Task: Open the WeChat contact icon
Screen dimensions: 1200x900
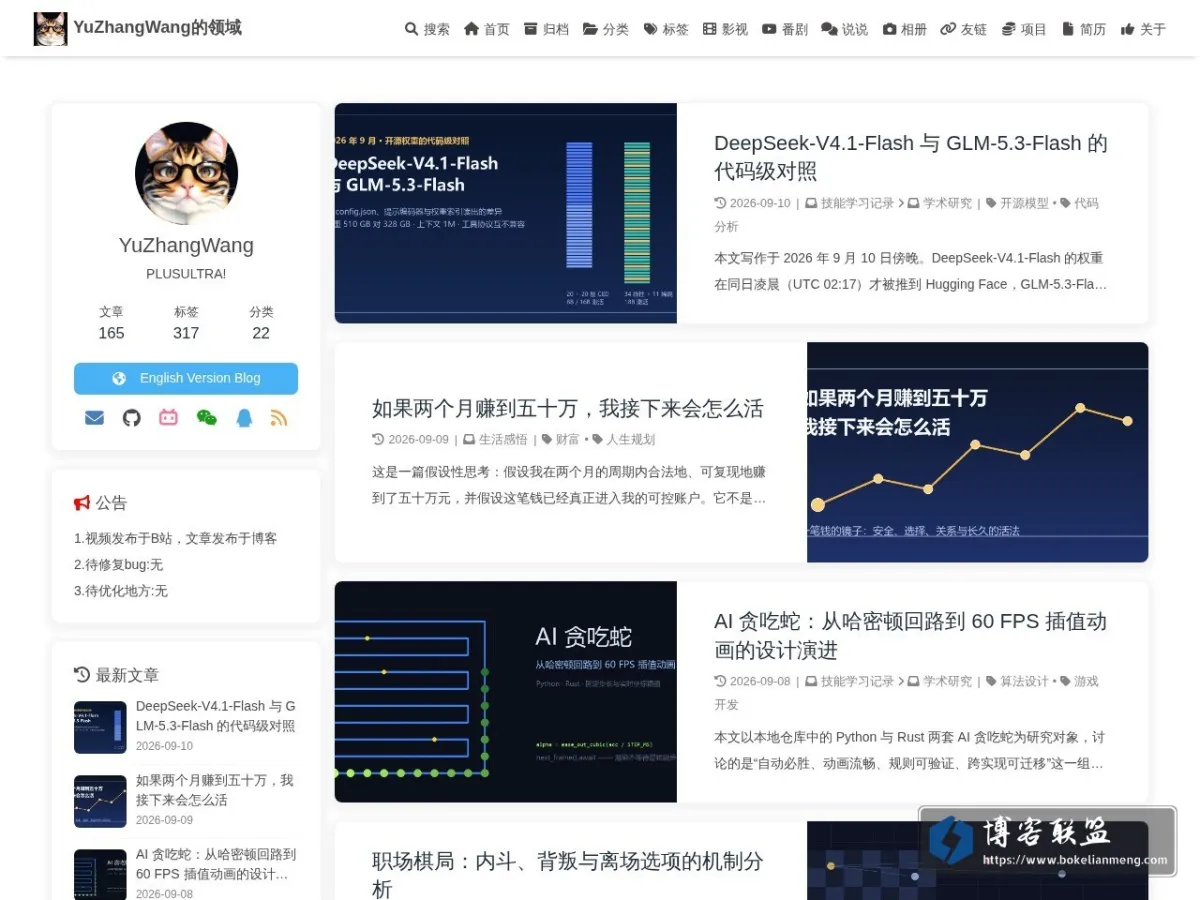Action: click(206, 418)
